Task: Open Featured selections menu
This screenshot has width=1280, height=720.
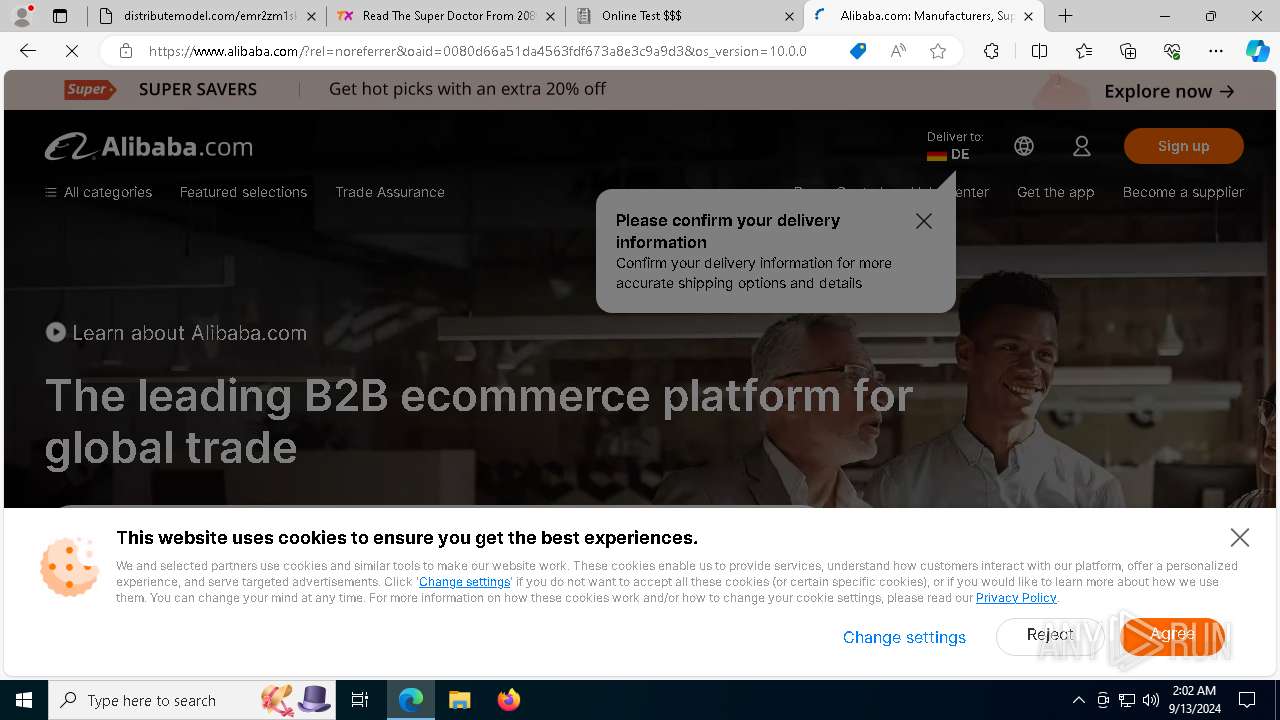Action: [243, 192]
